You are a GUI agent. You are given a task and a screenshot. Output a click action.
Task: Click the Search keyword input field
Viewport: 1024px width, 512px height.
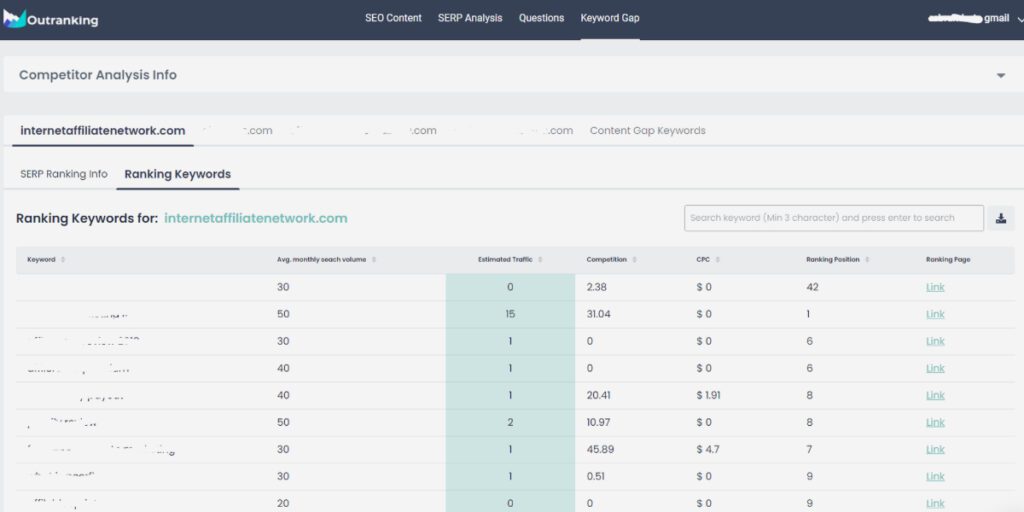click(x=834, y=218)
